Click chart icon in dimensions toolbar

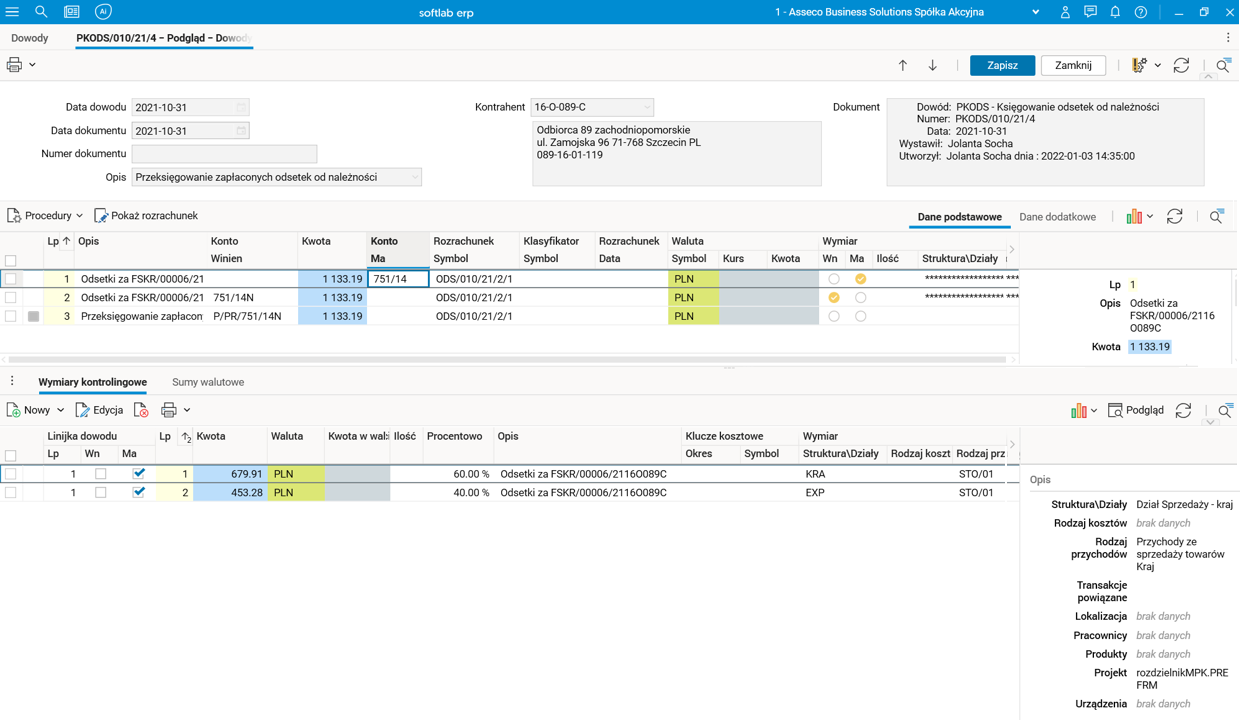(1078, 410)
